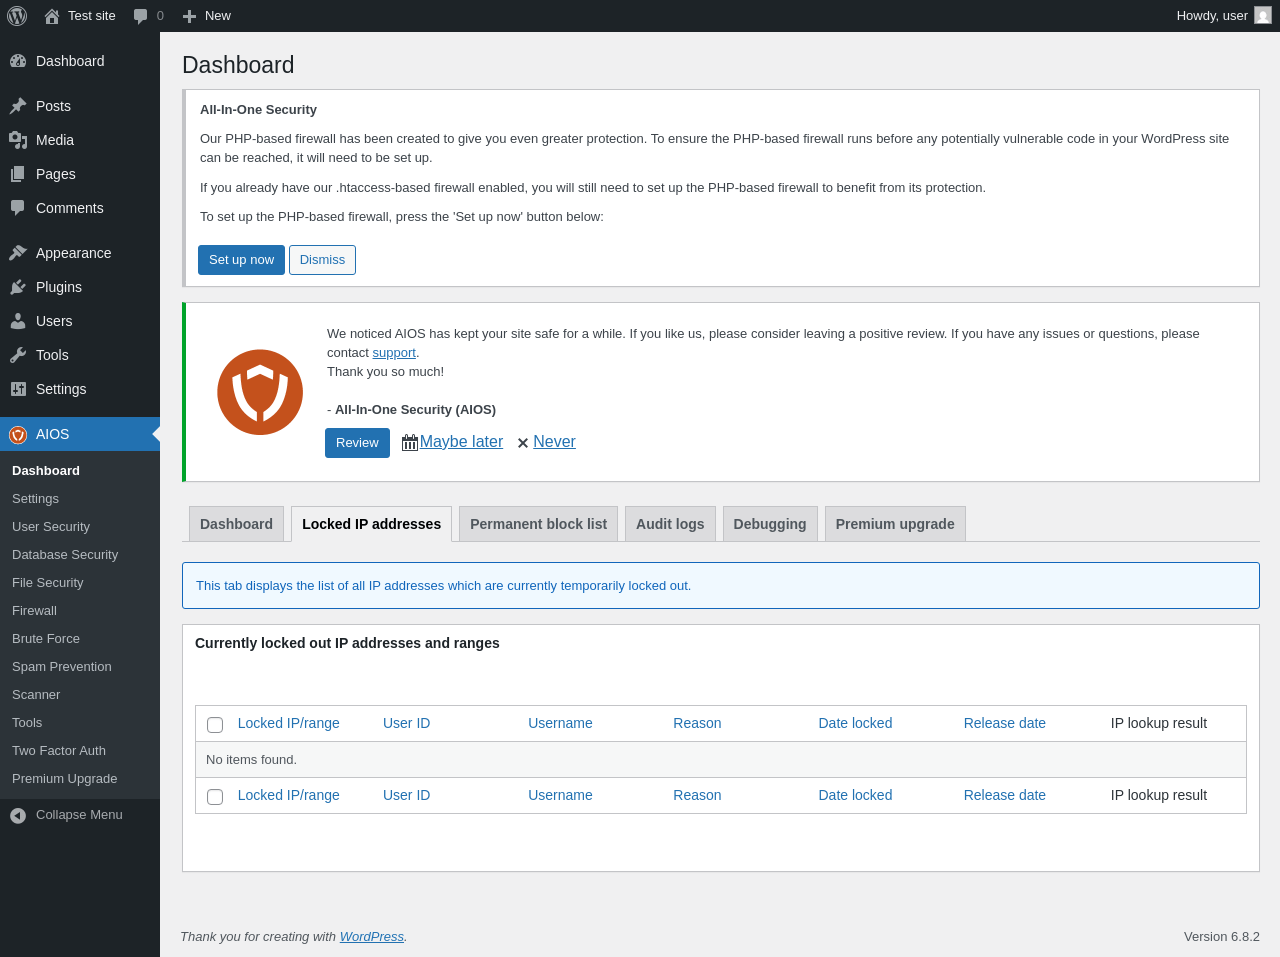Click the Posts pushpin icon
This screenshot has width=1280, height=957.
[x=18, y=106]
